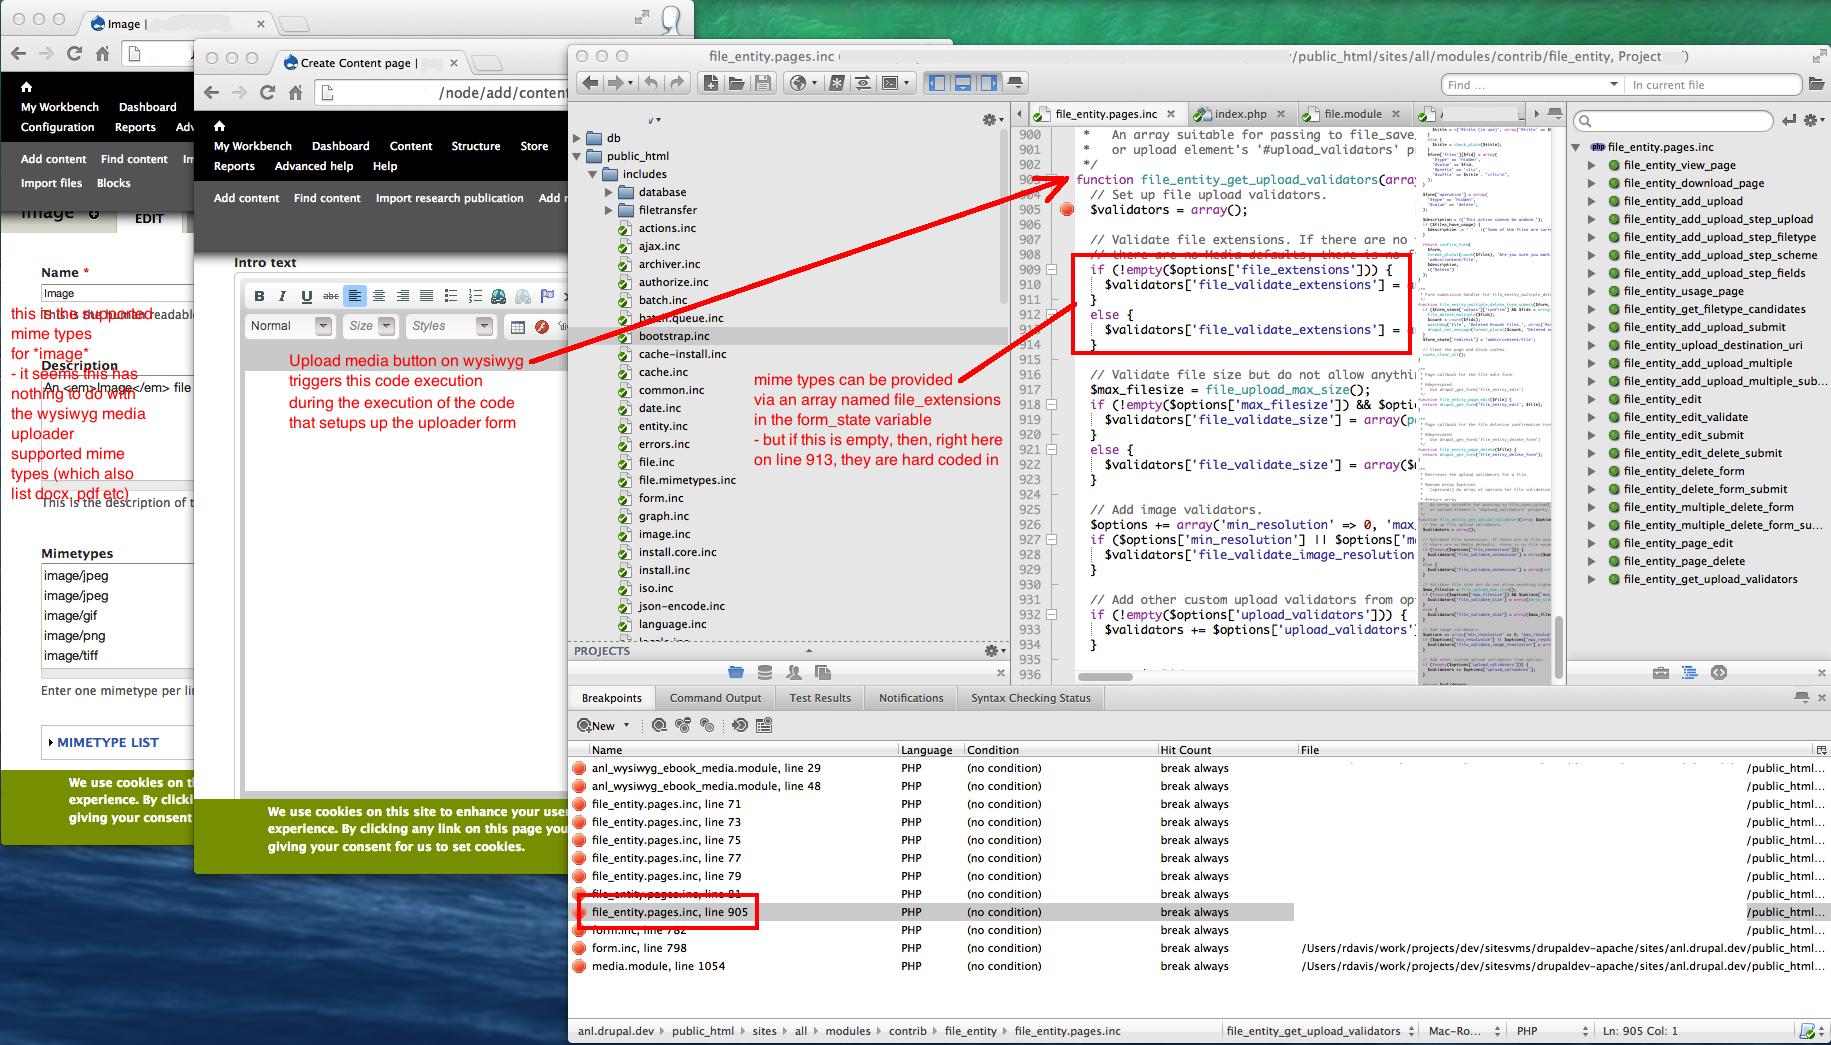Viewport: 1831px width, 1045px height.
Task: Expand the database folder
Action: (x=609, y=192)
